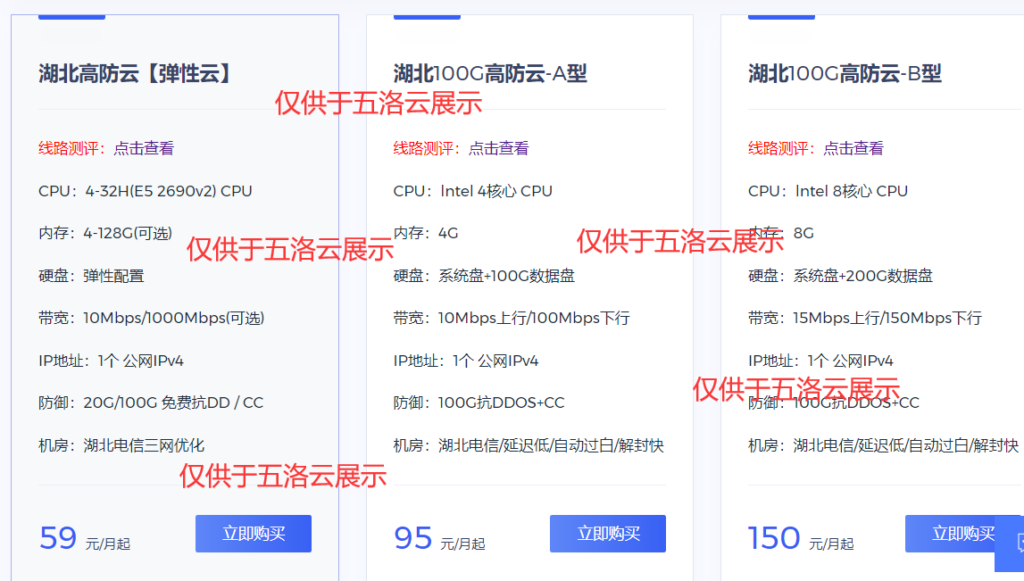This screenshot has height=581, width=1024.
Task: Click 立即购买 button for 弹性云 plan
Action: tap(253, 534)
